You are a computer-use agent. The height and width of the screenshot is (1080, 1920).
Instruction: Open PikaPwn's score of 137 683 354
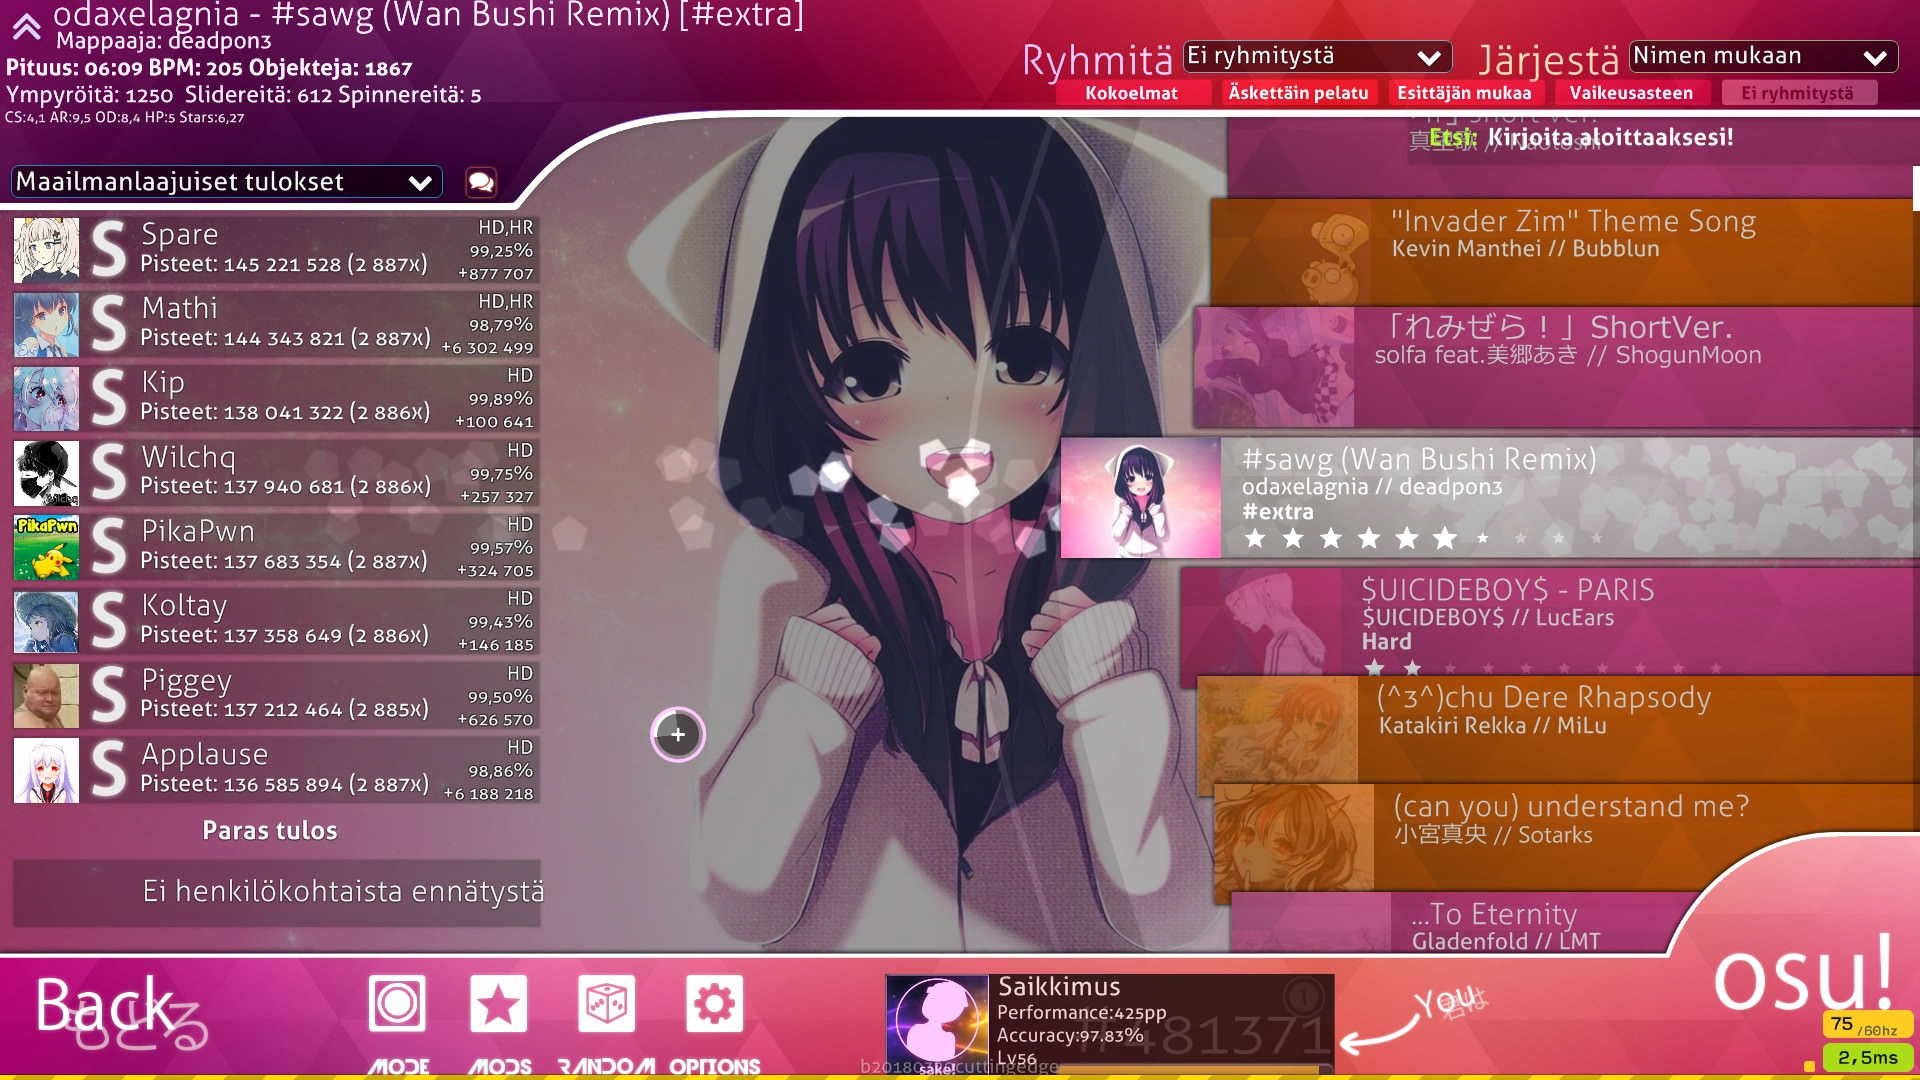click(276, 547)
